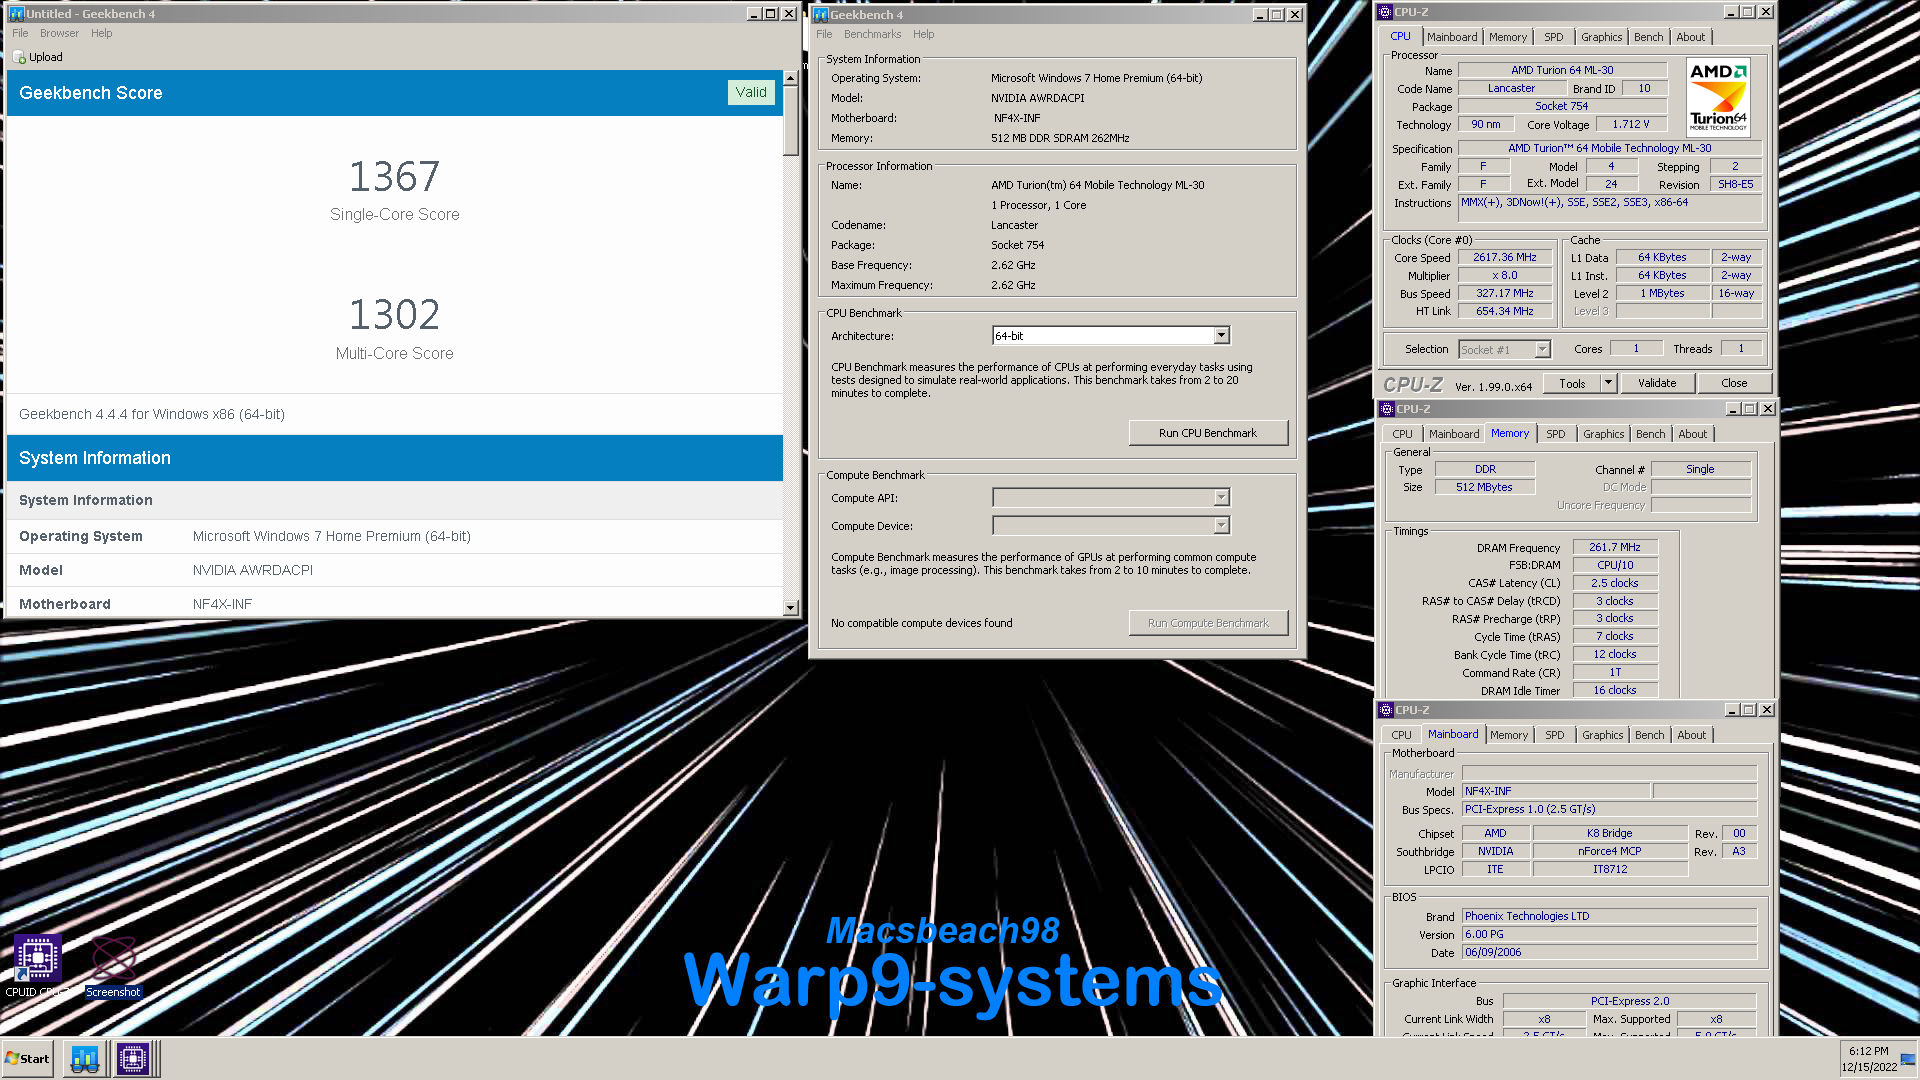The width and height of the screenshot is (1920, 1080).
Task: Click the Level 2 cache 1 MBytes value
Action: [1662, 293]
